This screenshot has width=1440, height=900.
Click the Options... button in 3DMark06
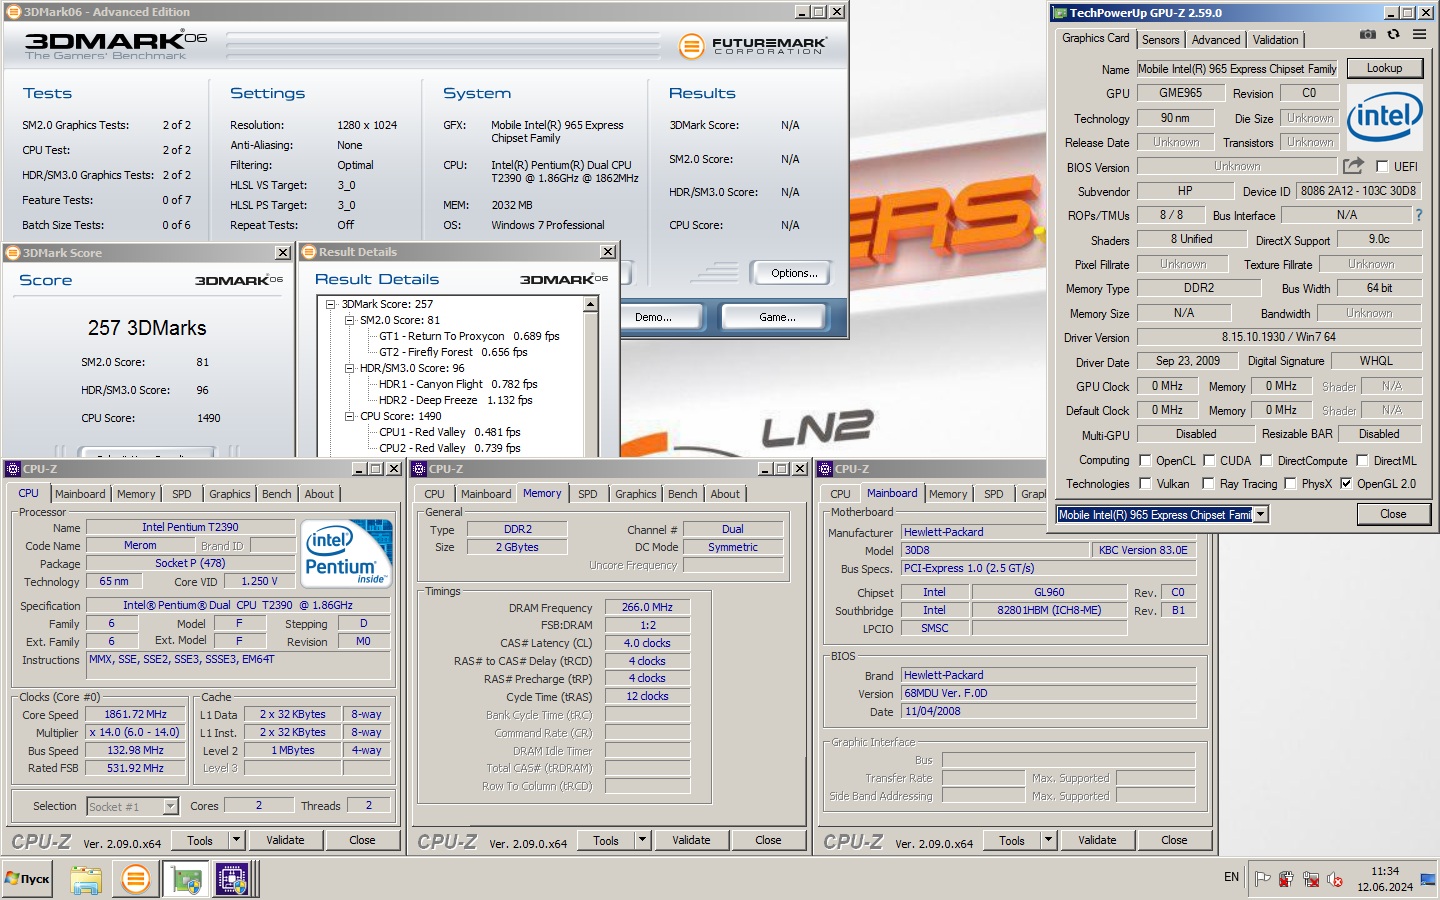794,273
